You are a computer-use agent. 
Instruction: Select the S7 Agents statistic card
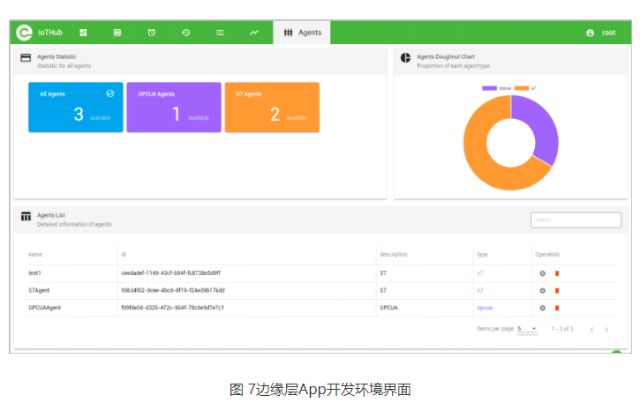click(x=271, y=107)
